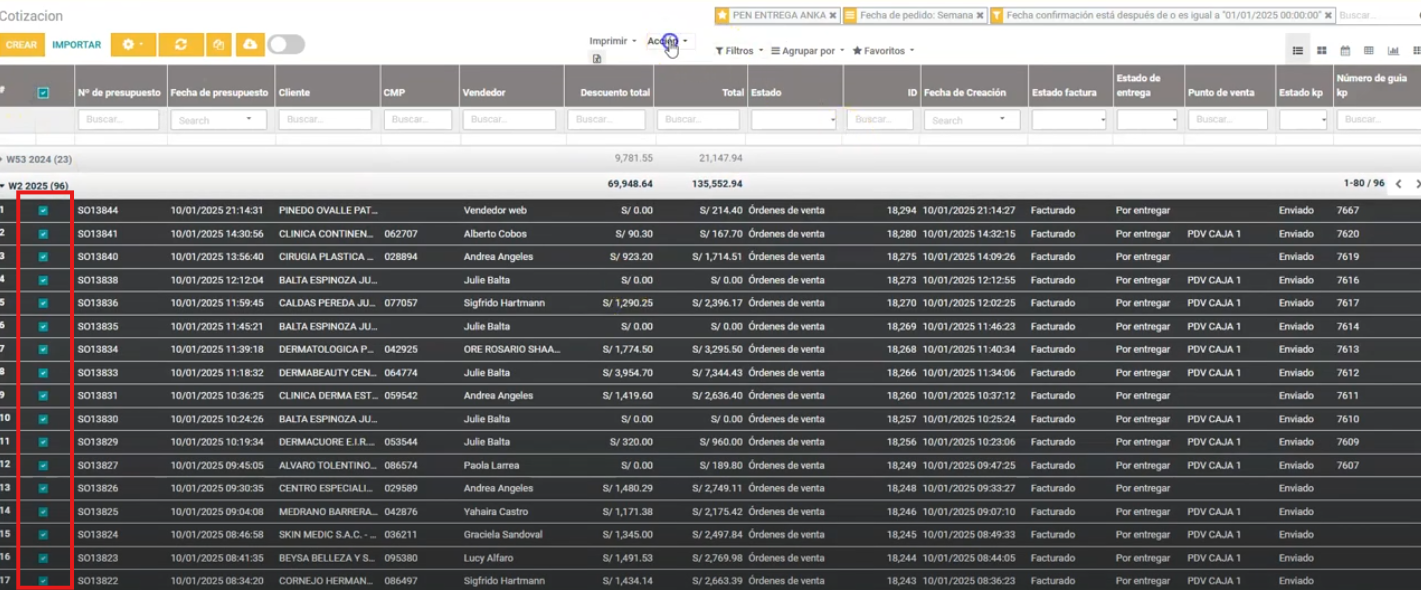The image size is (1421, 590).
Task: Switch to kanban view icon
Action: 1321,51
